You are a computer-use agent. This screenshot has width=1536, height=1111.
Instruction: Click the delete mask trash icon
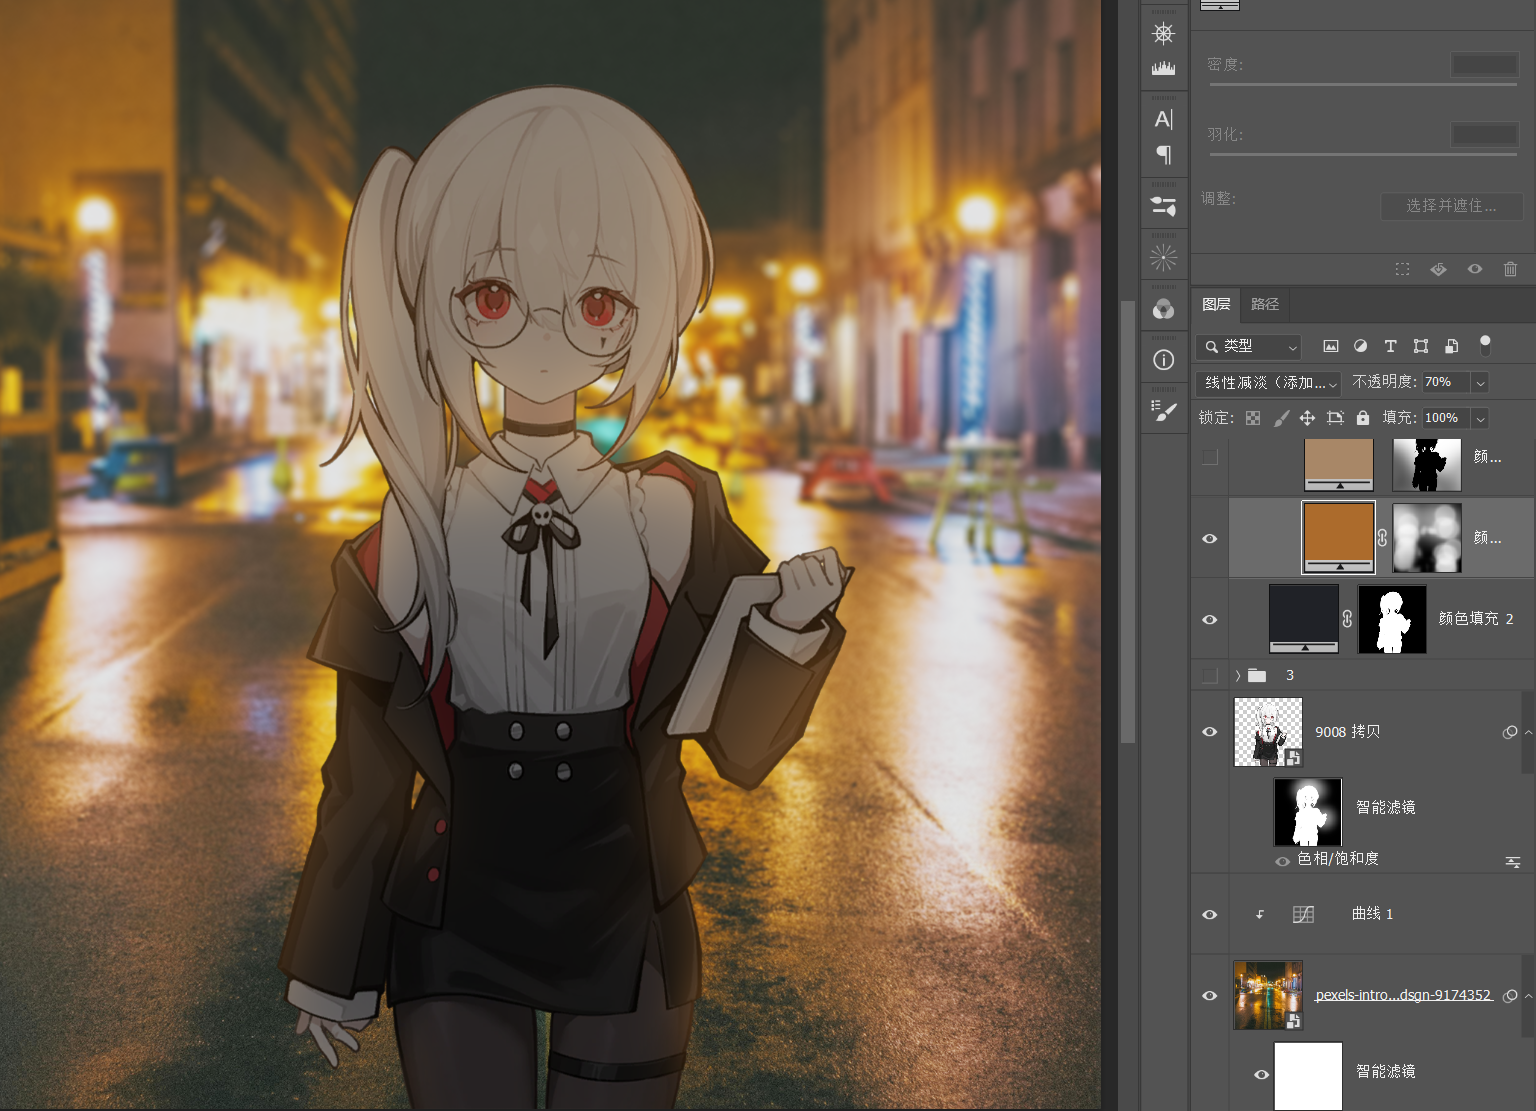pyautogui.click(x=1510, y=269)
